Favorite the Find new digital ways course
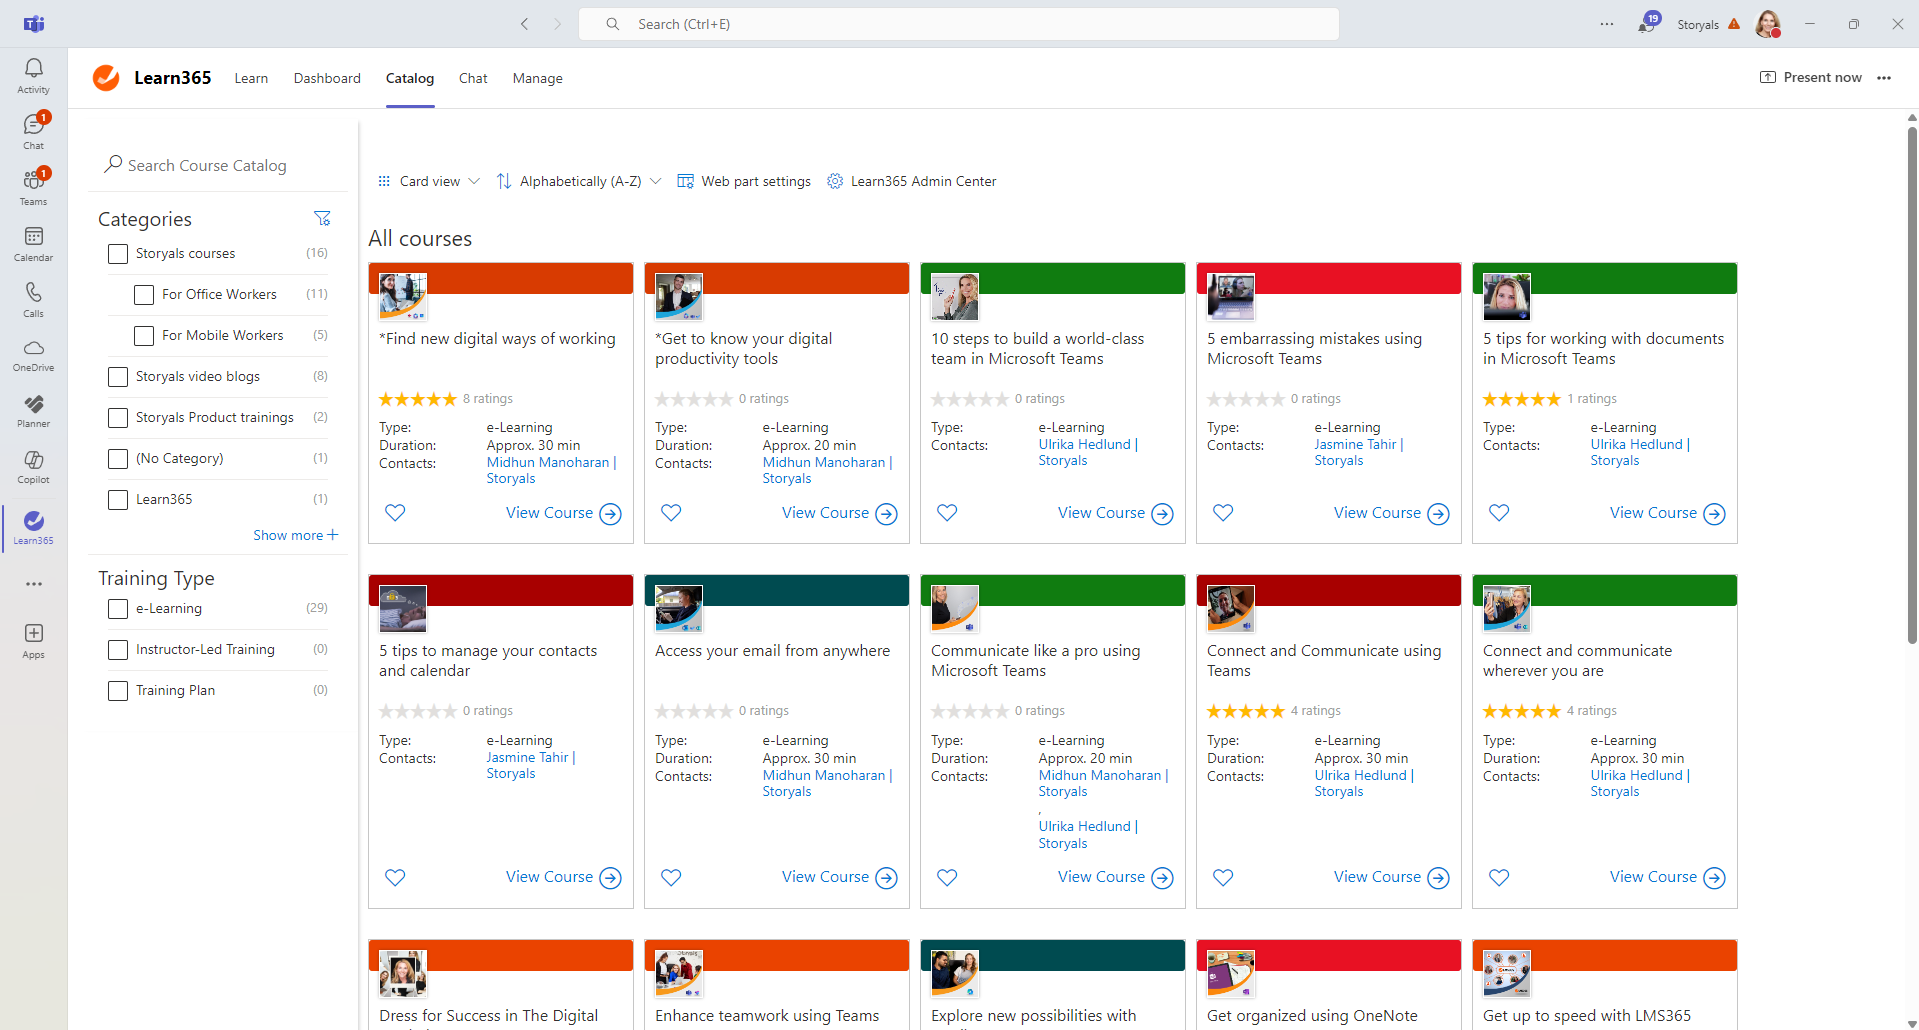 395,513
